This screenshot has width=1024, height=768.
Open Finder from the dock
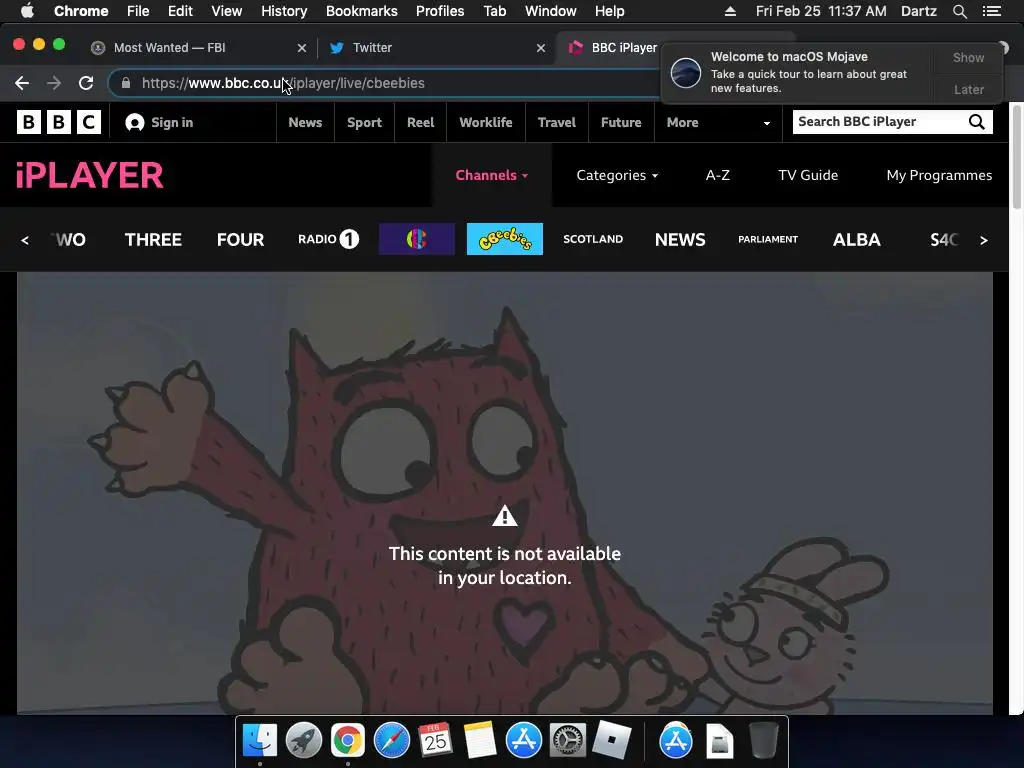coord(260,741)
